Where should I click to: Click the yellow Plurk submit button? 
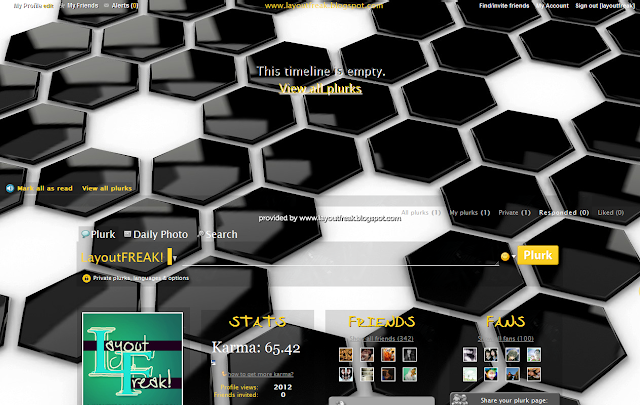click(x=538, y=255)
